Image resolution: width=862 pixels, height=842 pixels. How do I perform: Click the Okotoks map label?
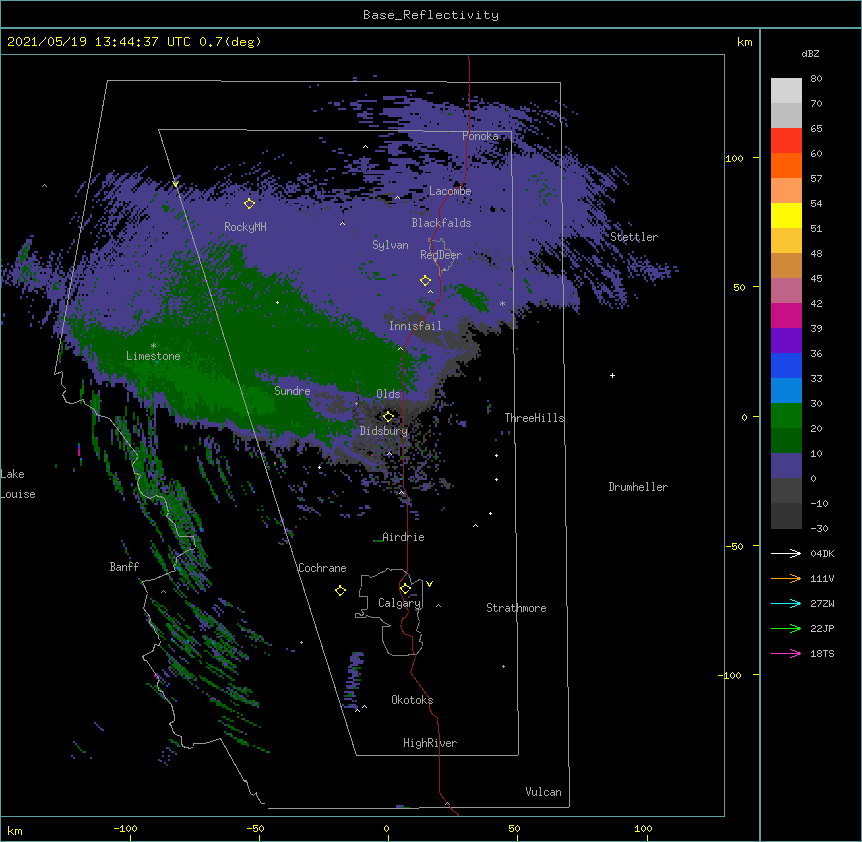click(412, 700)
